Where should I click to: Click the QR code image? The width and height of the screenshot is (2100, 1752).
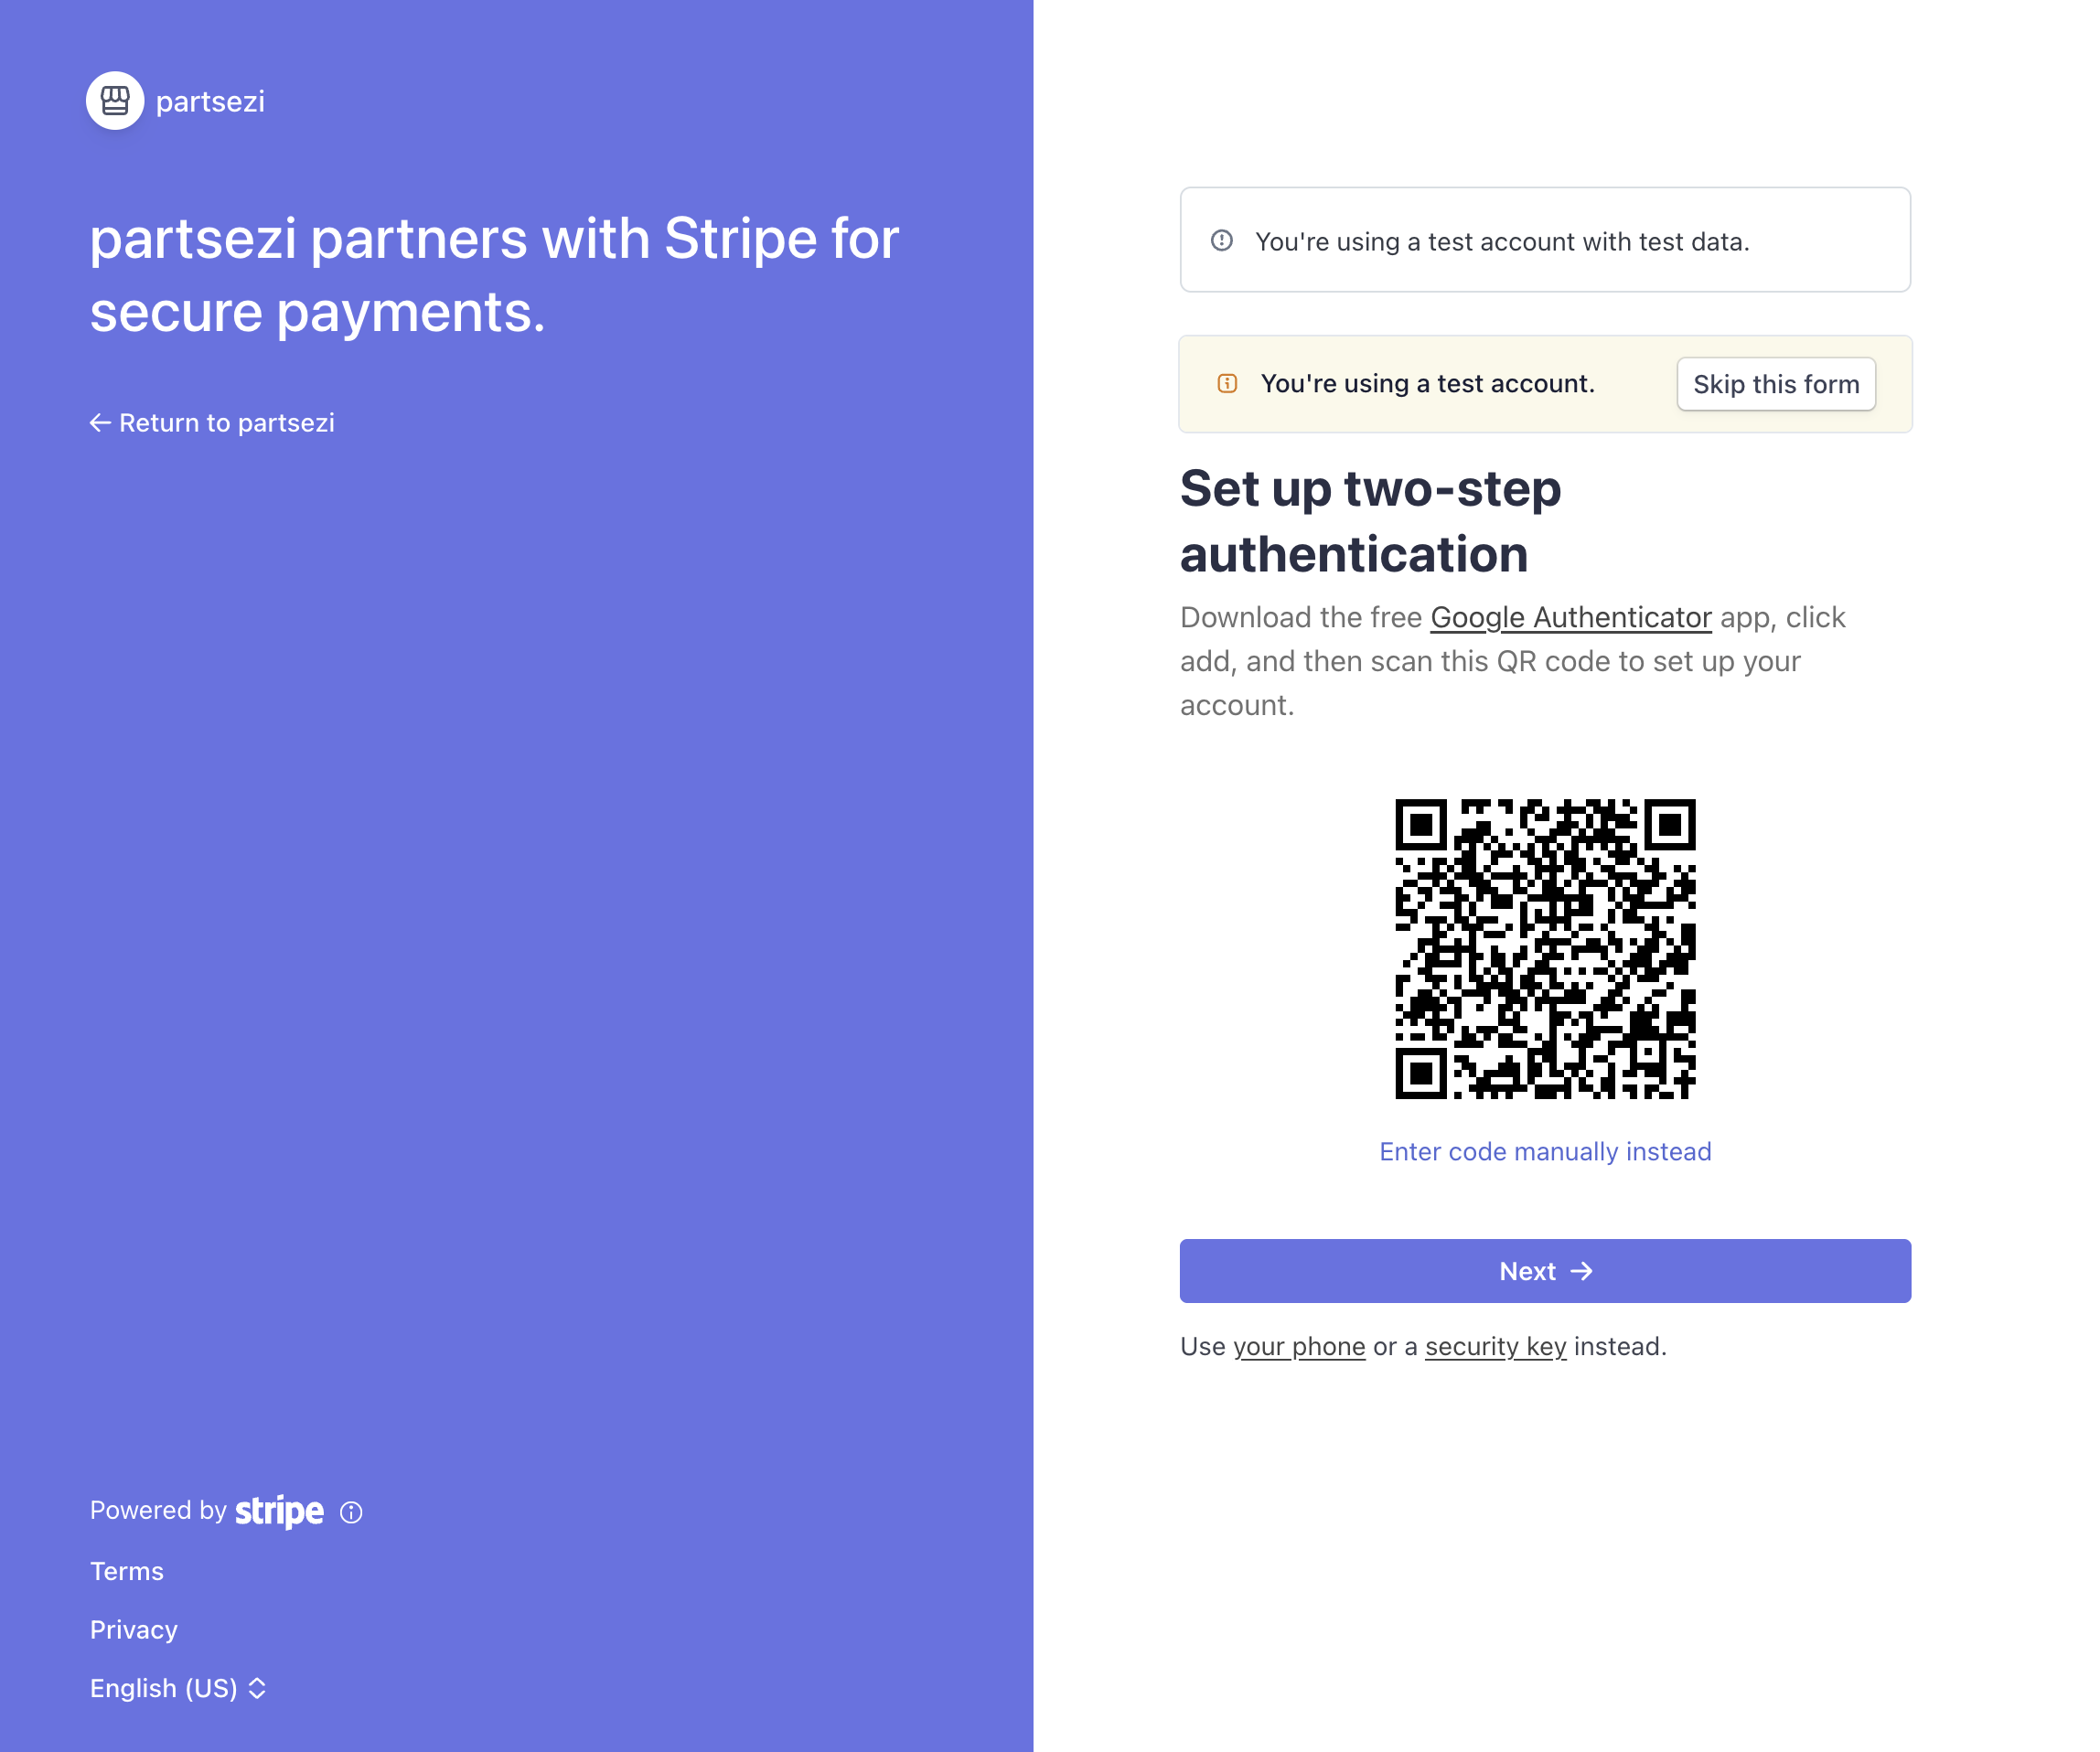click(1545, 948)
